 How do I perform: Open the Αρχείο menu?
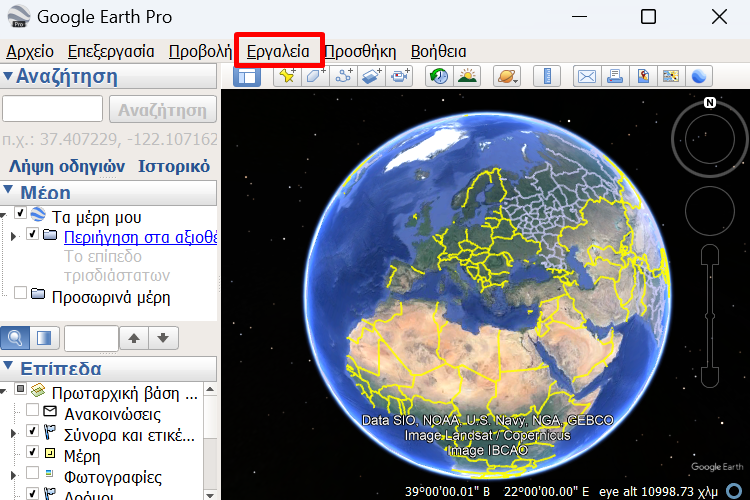(30, 51)
